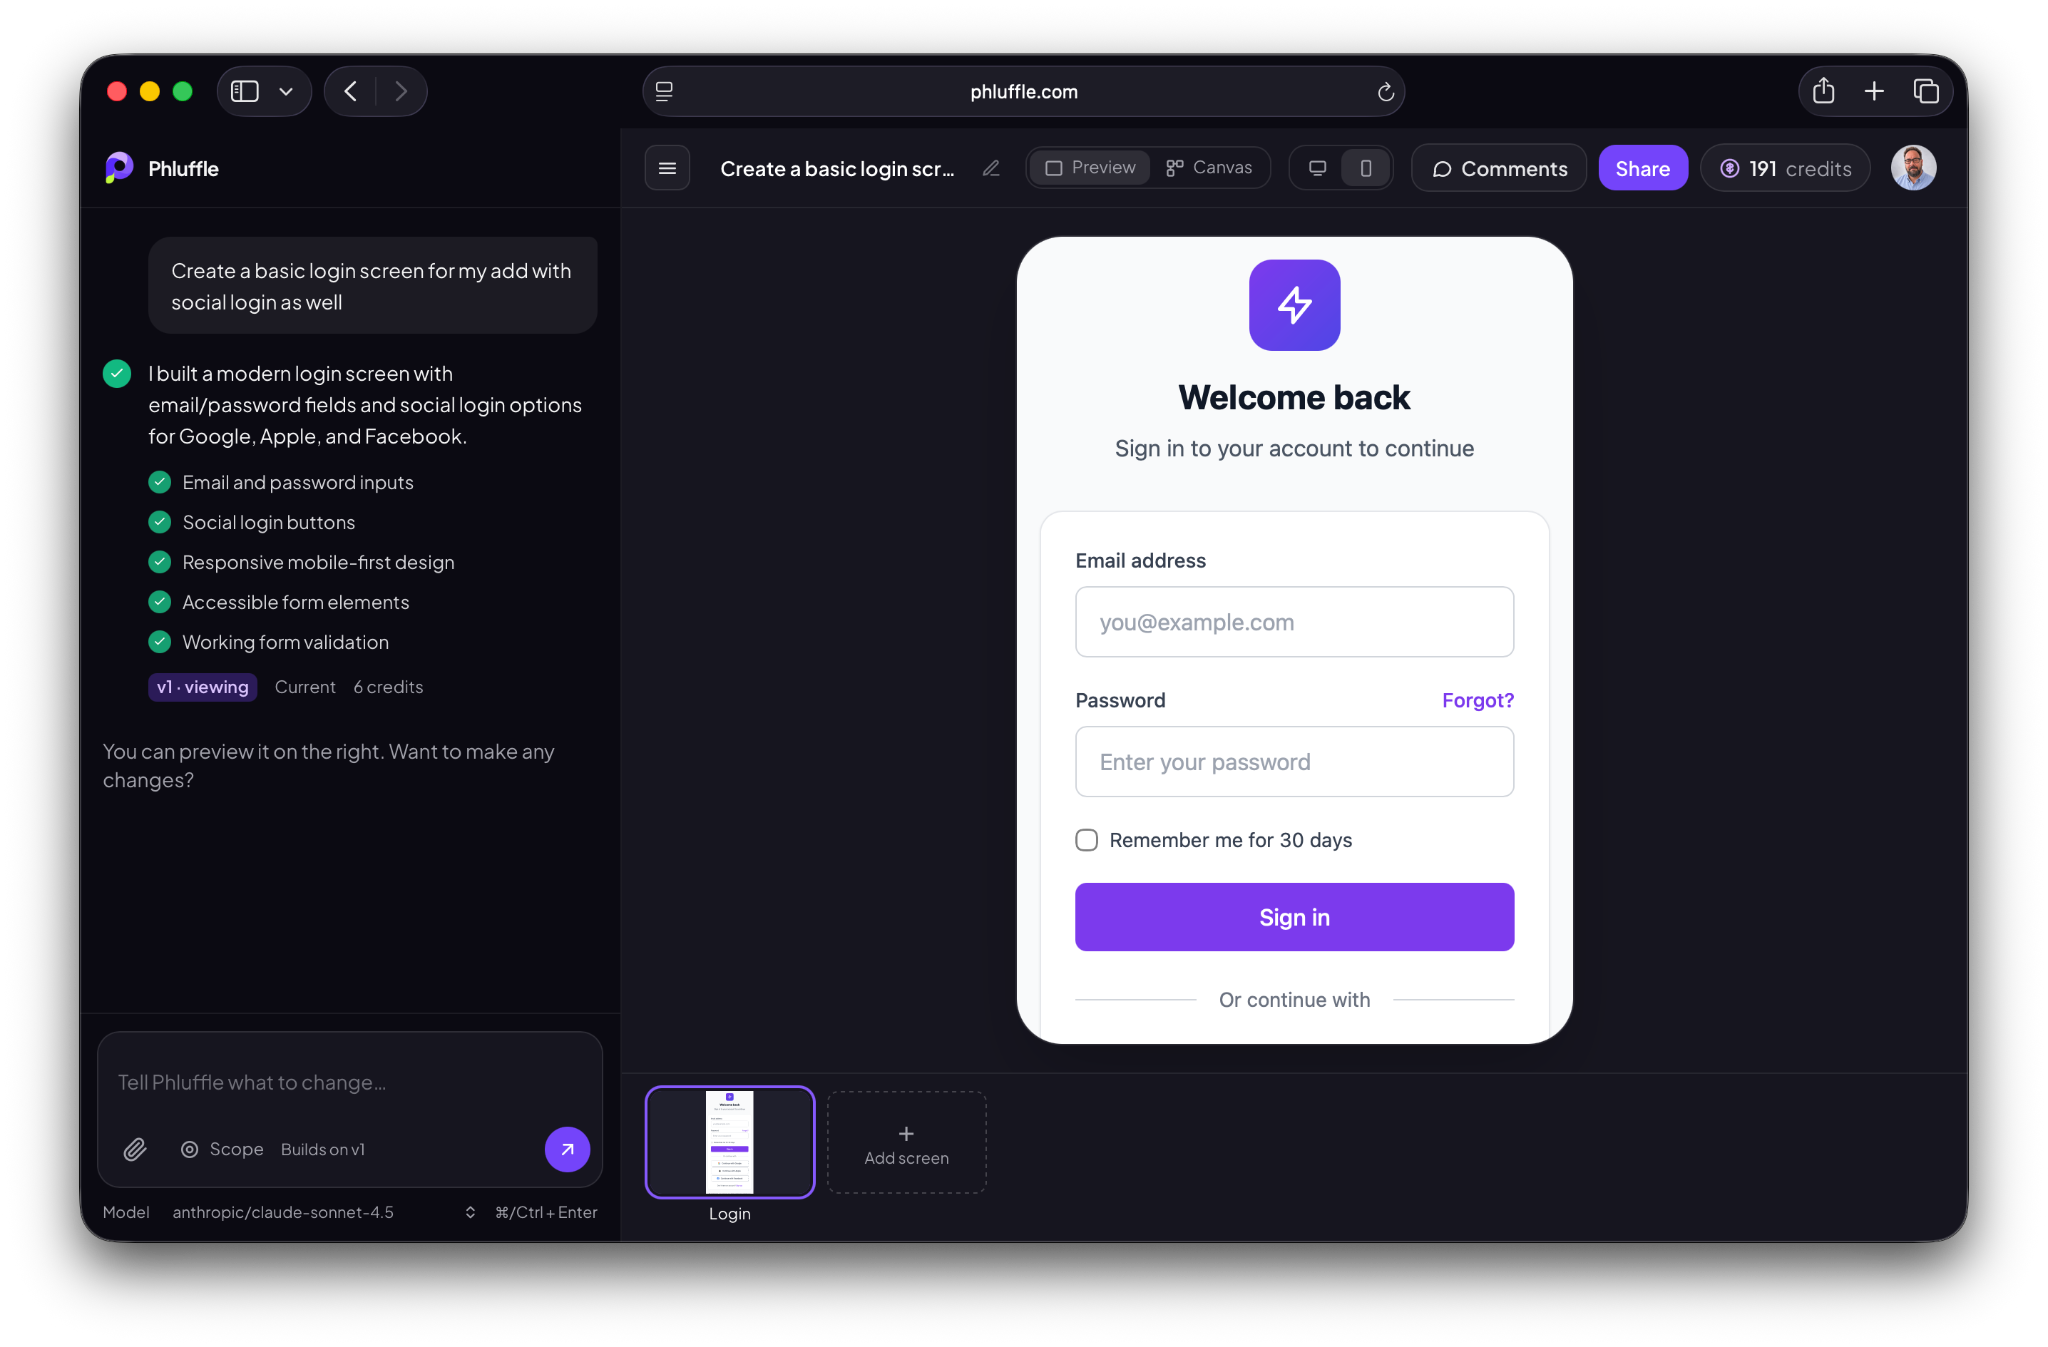Open a new tab with plus icon
The image size is (2048, 1347).
[1874, 91]
